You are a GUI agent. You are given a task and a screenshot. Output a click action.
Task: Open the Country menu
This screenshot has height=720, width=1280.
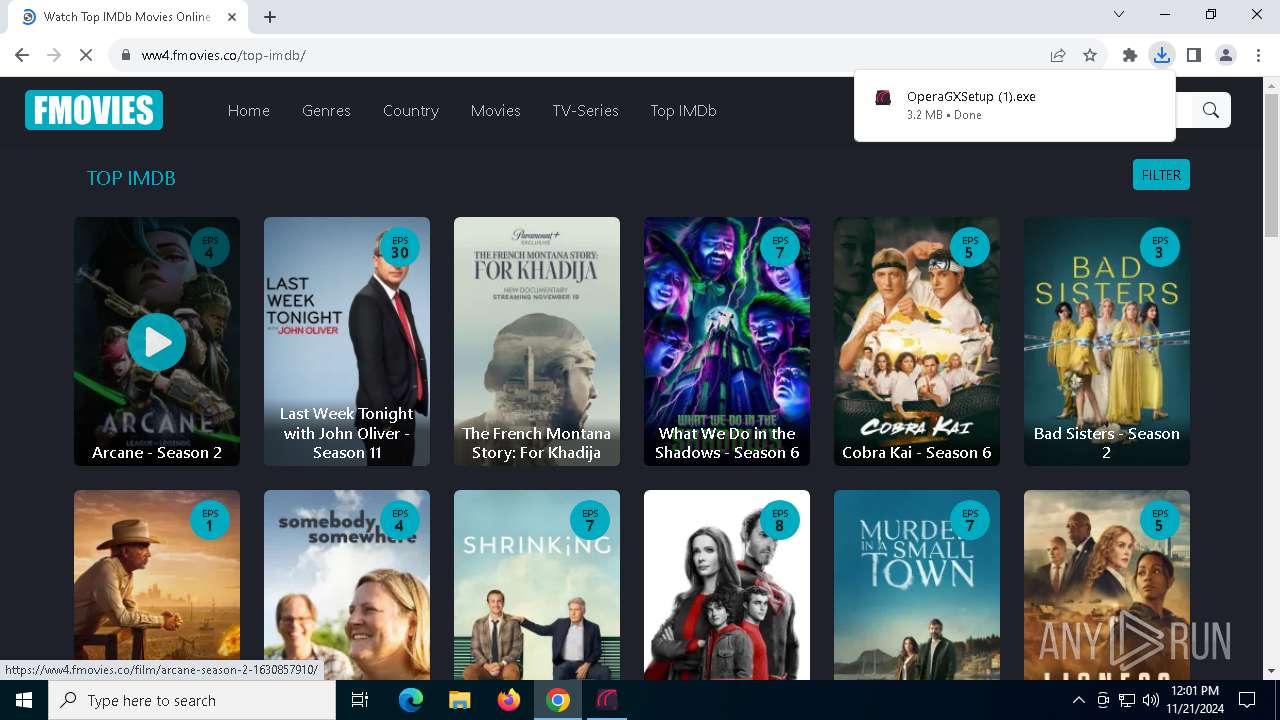[x=411, y=111]
